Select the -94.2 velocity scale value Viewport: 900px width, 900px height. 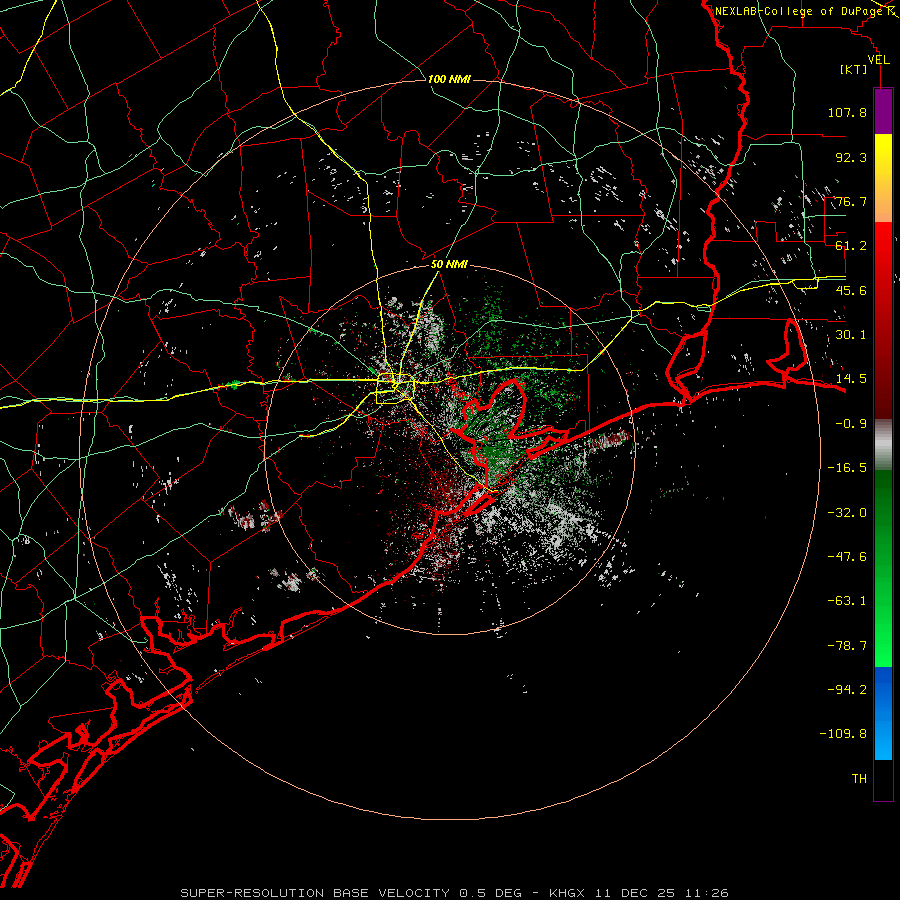click(847, 690)
